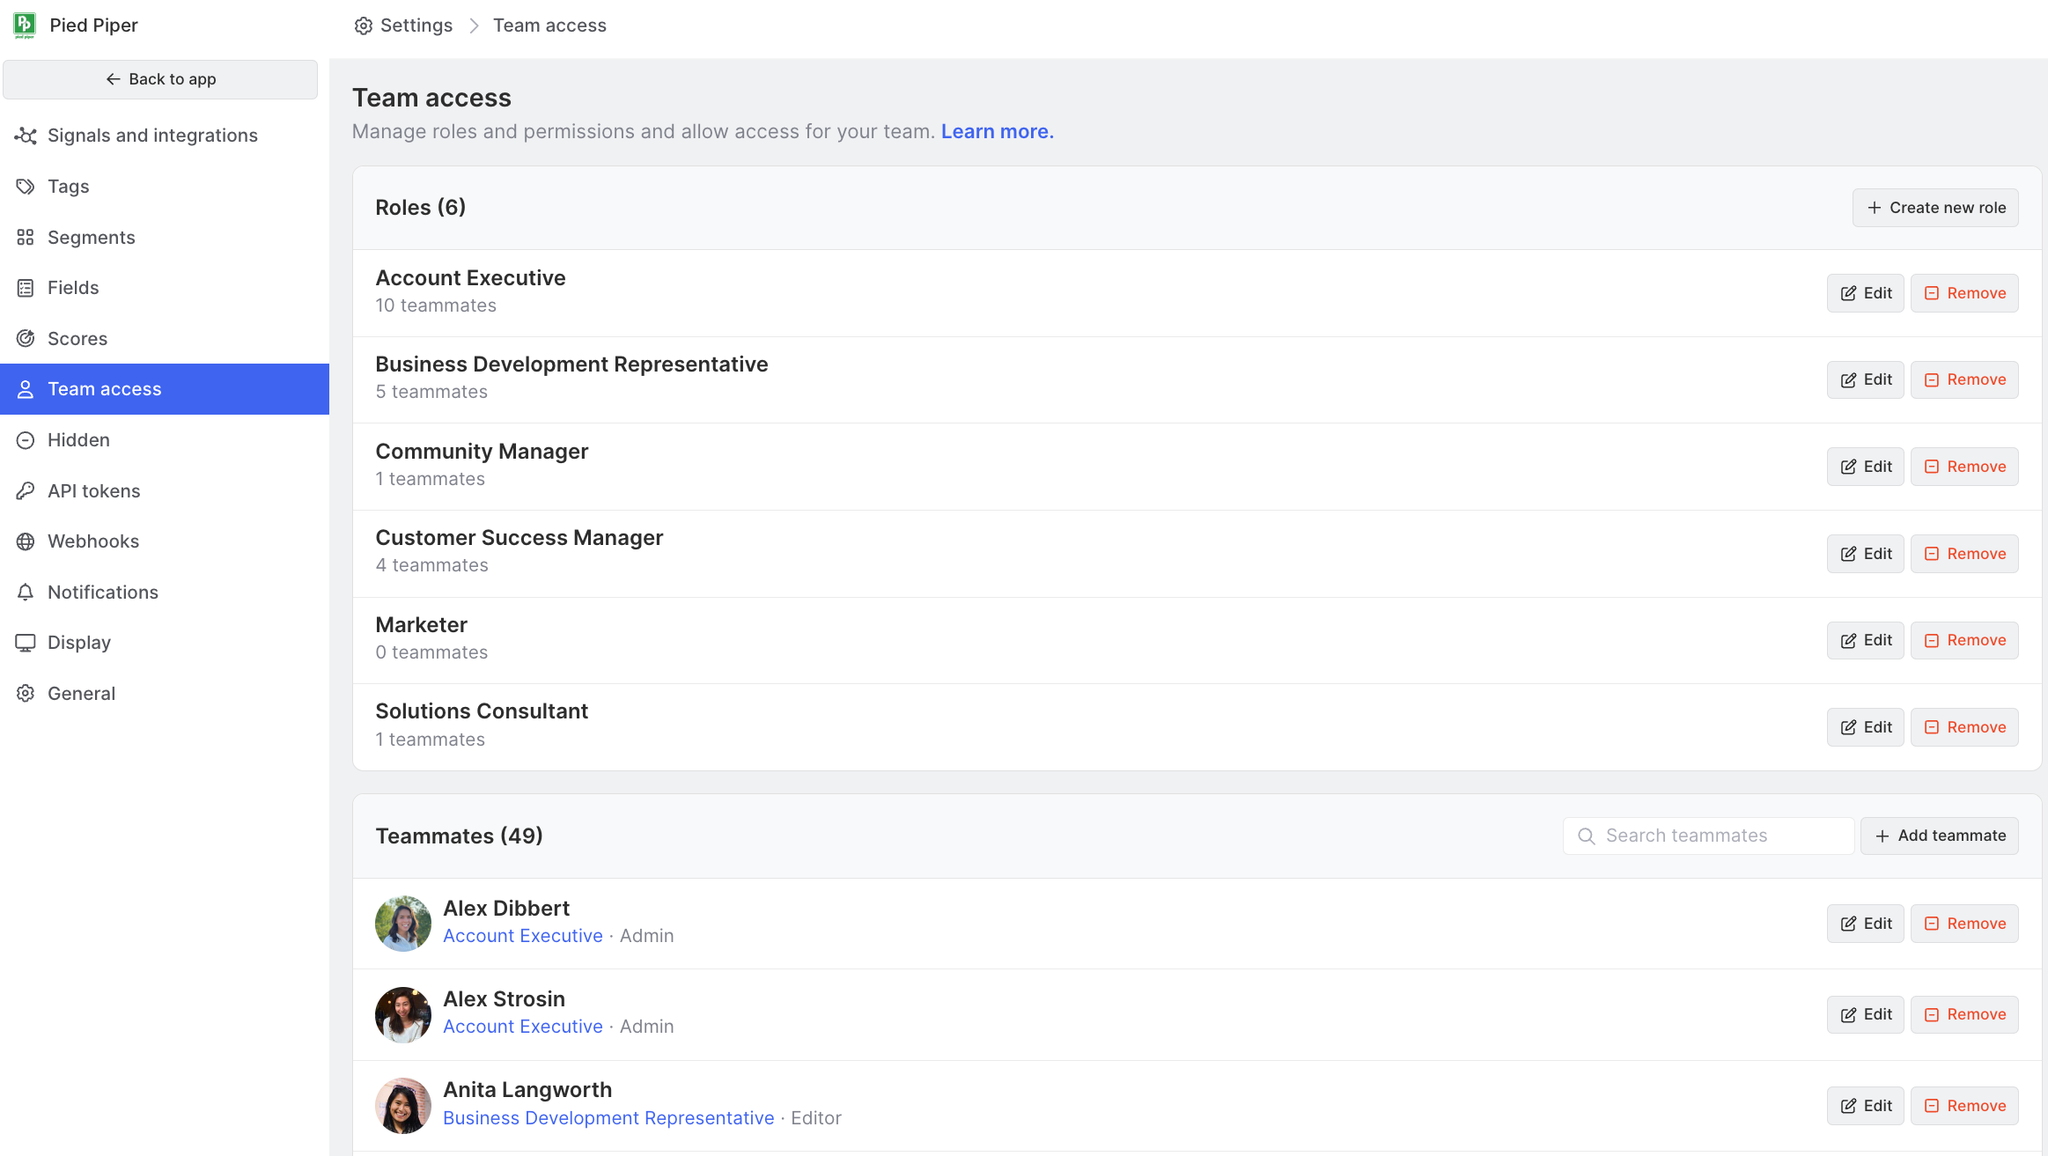Open the Display settings page
The image size is (2048, 1156).
coord(78,642)
